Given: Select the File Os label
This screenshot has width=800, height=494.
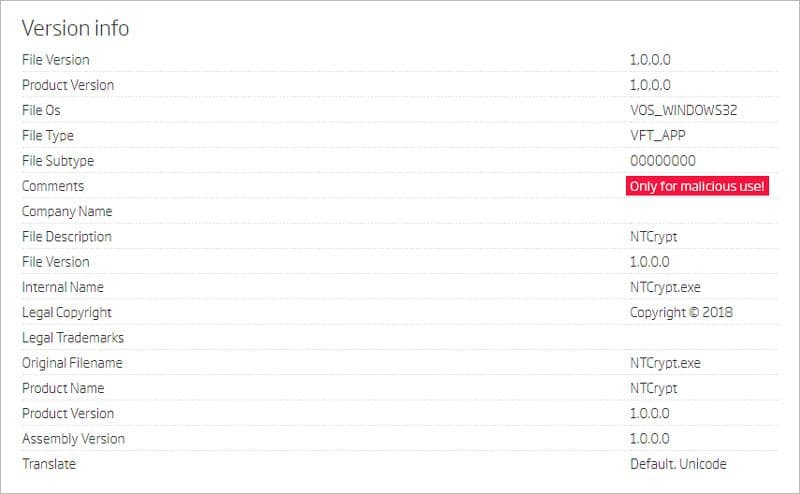Looking at the screenshot, I should (x=41, y=110).
